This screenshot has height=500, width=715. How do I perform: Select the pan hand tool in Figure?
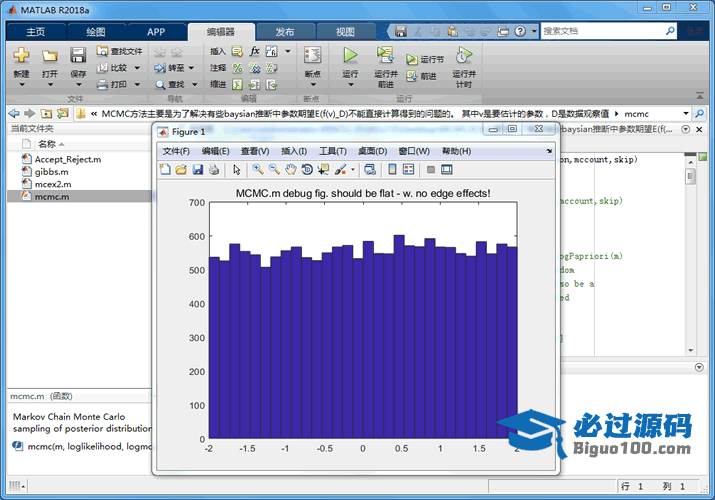[x=290, y=170]
